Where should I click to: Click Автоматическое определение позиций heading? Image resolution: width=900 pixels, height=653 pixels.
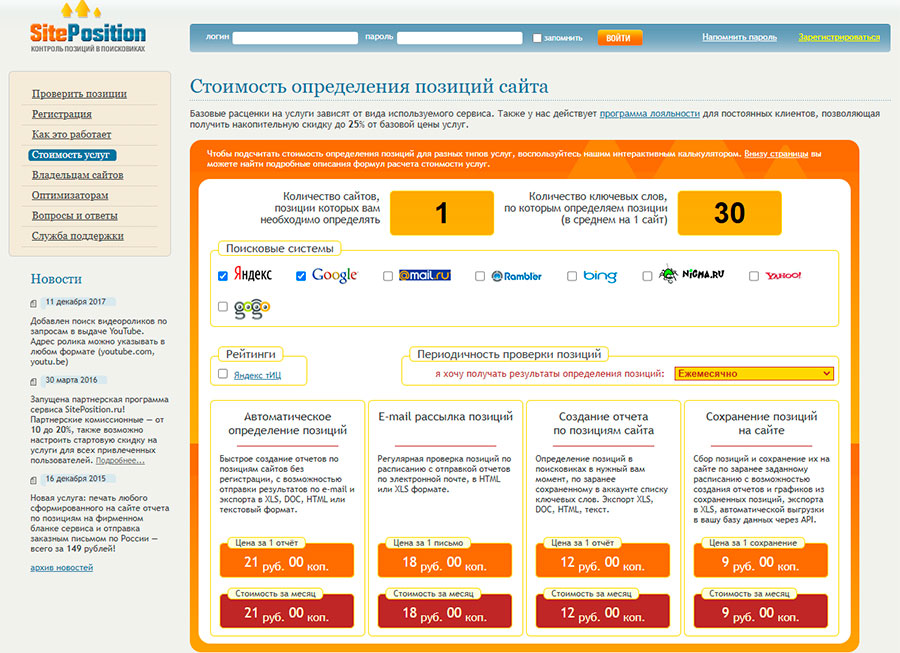point(288,423)
